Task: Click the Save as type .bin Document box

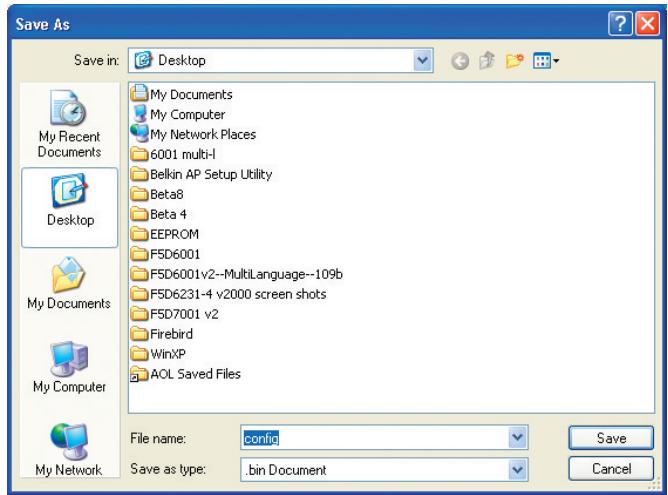Action: [x=384, y=469]
